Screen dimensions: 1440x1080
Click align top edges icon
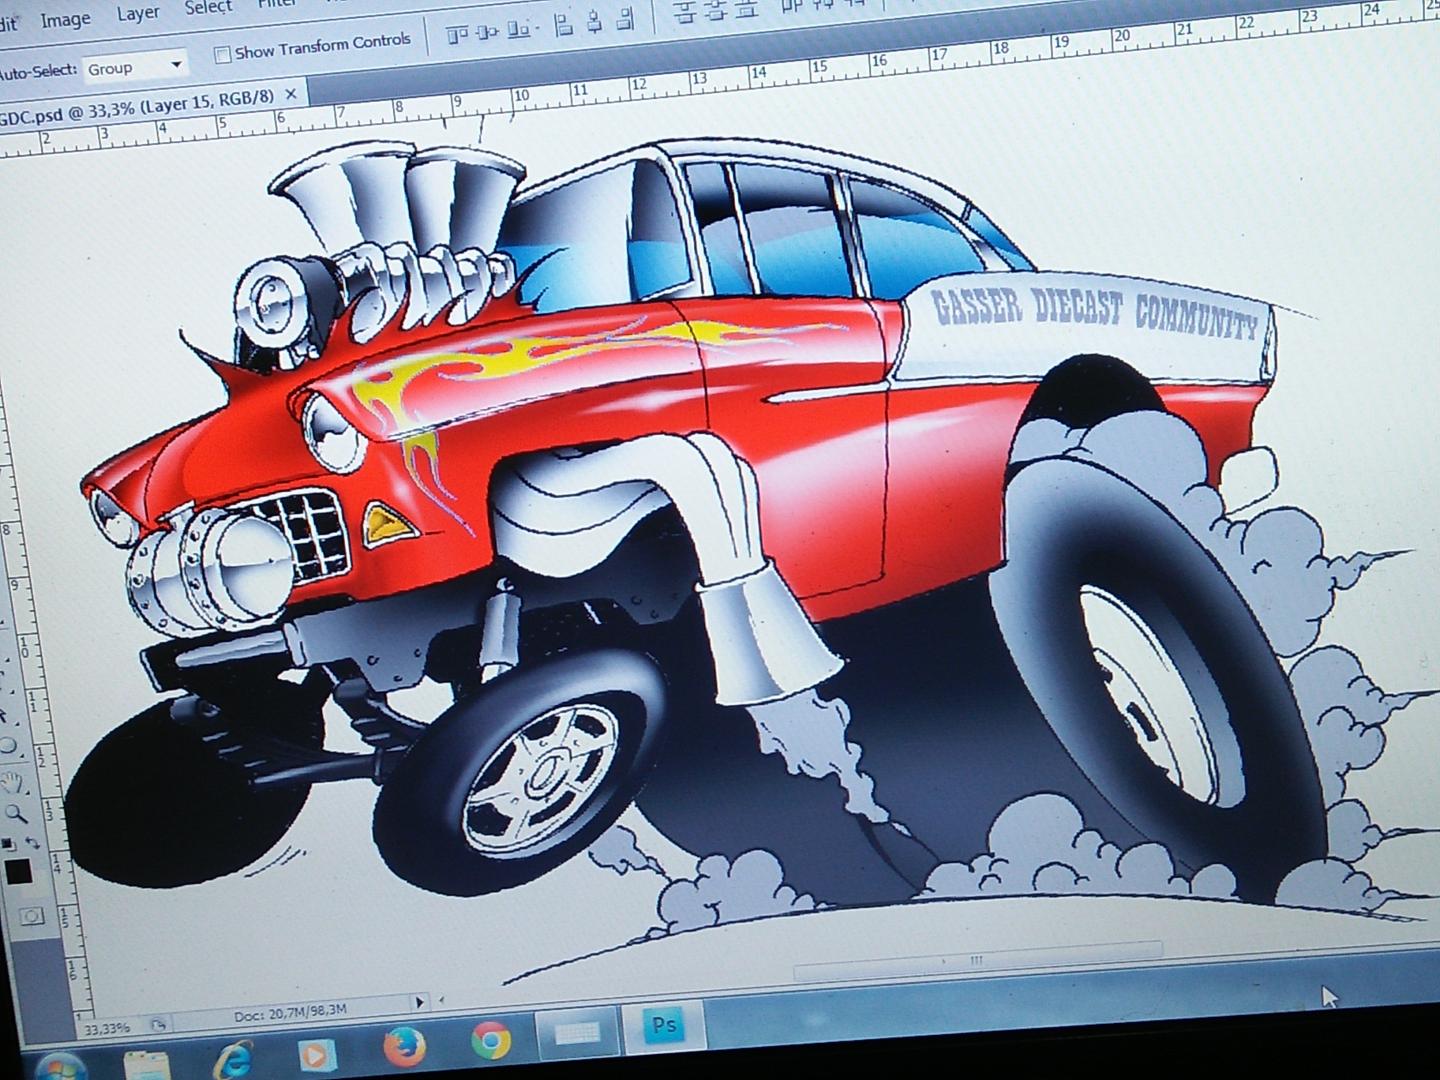click(457, 35)
